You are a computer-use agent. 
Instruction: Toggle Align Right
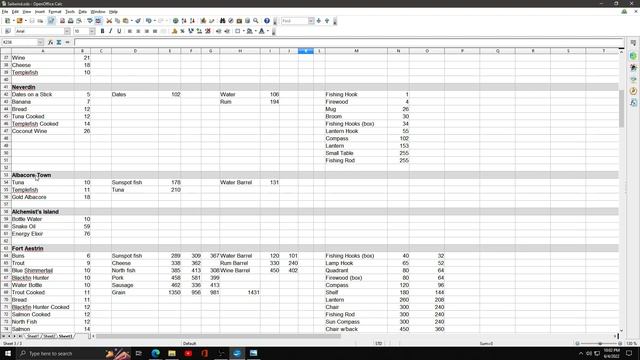147,31
